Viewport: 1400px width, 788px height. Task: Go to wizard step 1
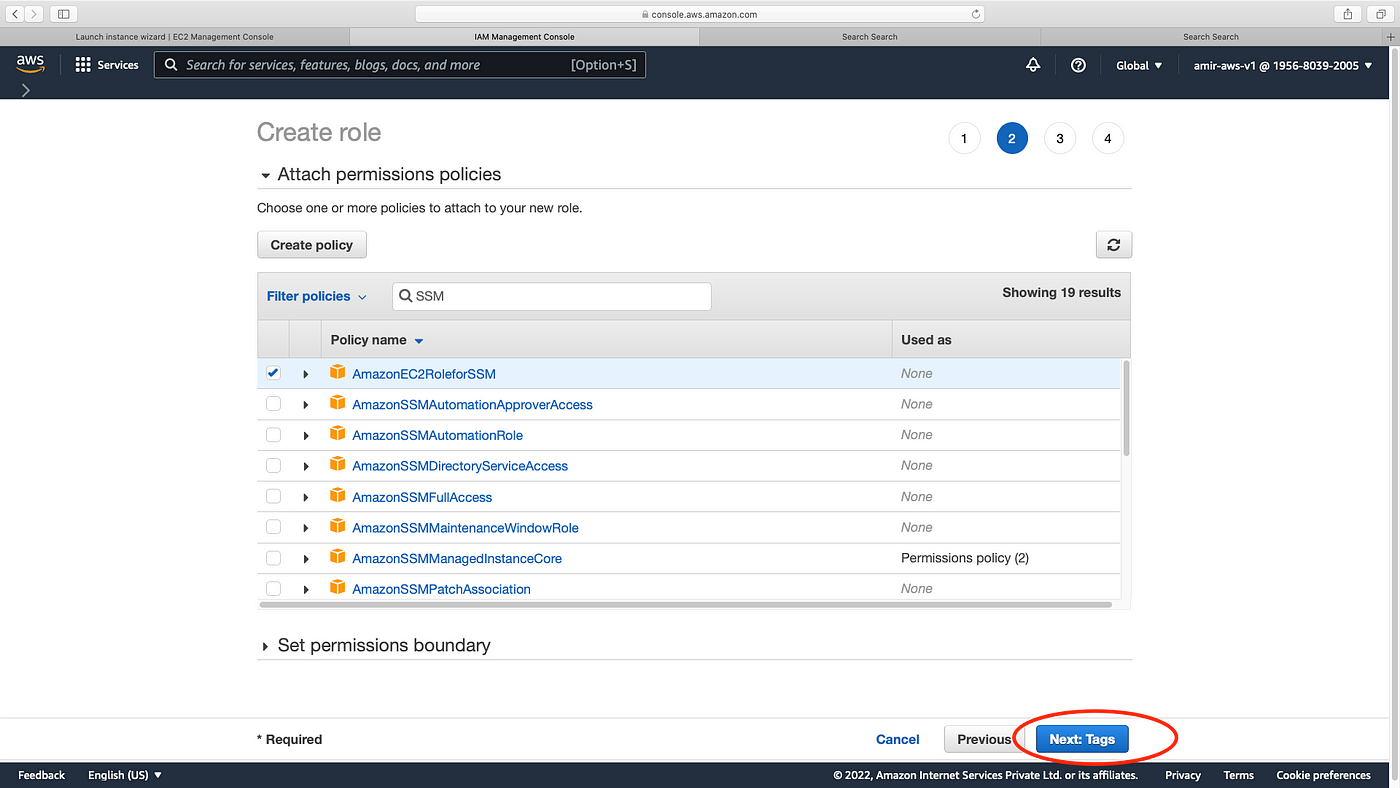coord(964,138)
